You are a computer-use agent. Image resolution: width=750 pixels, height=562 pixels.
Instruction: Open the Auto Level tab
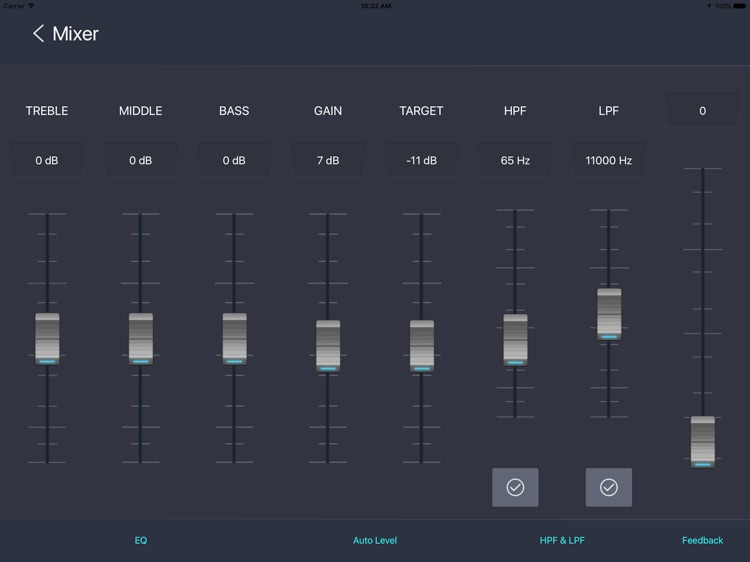point(375,540)
